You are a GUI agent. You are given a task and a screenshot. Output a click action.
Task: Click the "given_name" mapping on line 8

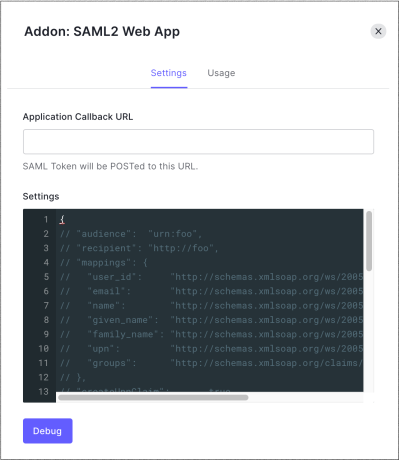click(212, 320)
